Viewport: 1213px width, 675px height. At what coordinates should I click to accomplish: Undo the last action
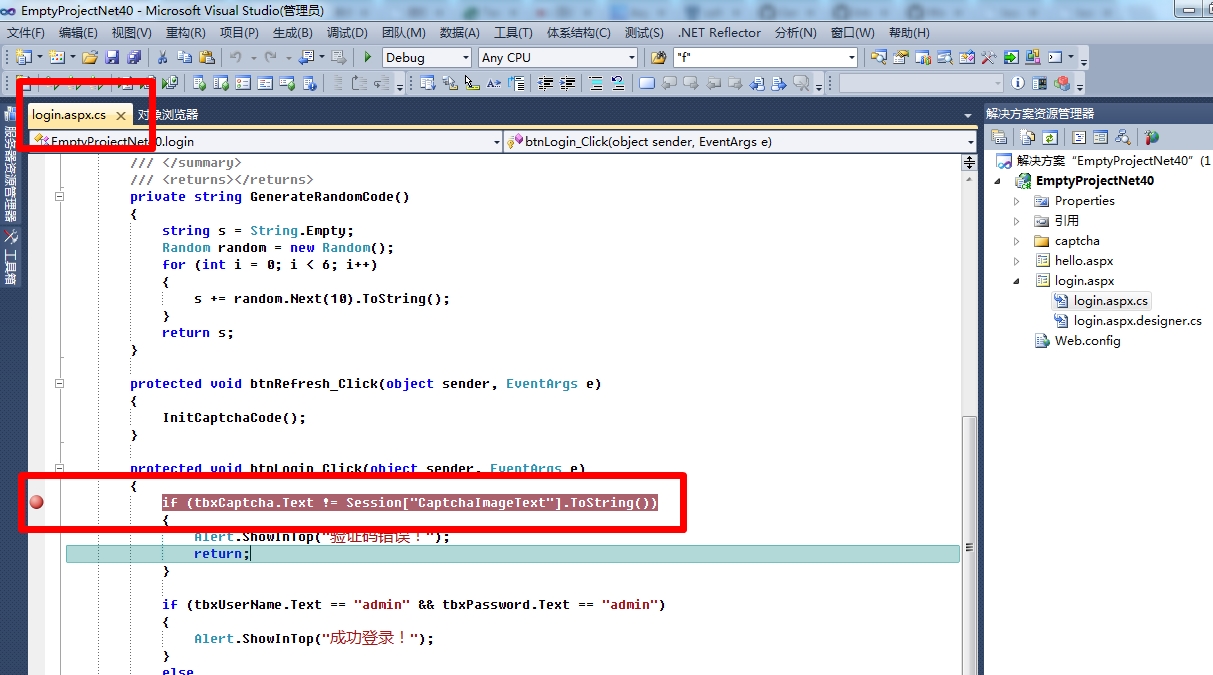tap(235, 57)
